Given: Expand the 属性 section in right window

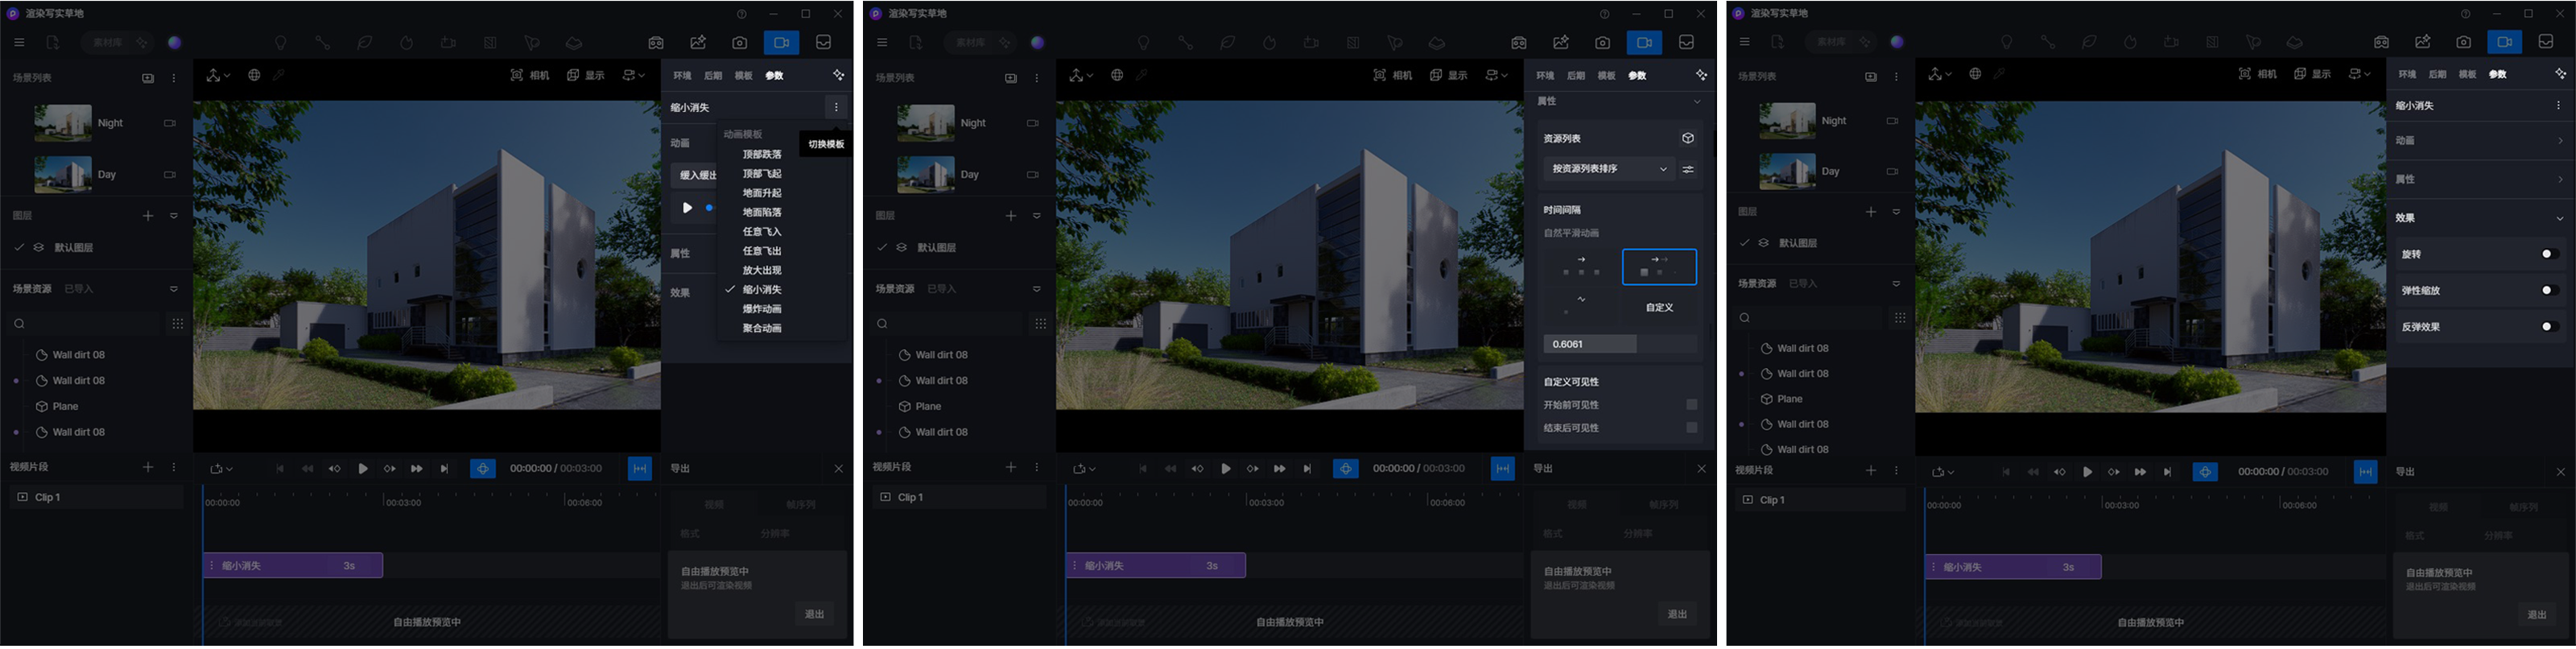Looking at the screenshot, I should click(x=2560, y=180).
